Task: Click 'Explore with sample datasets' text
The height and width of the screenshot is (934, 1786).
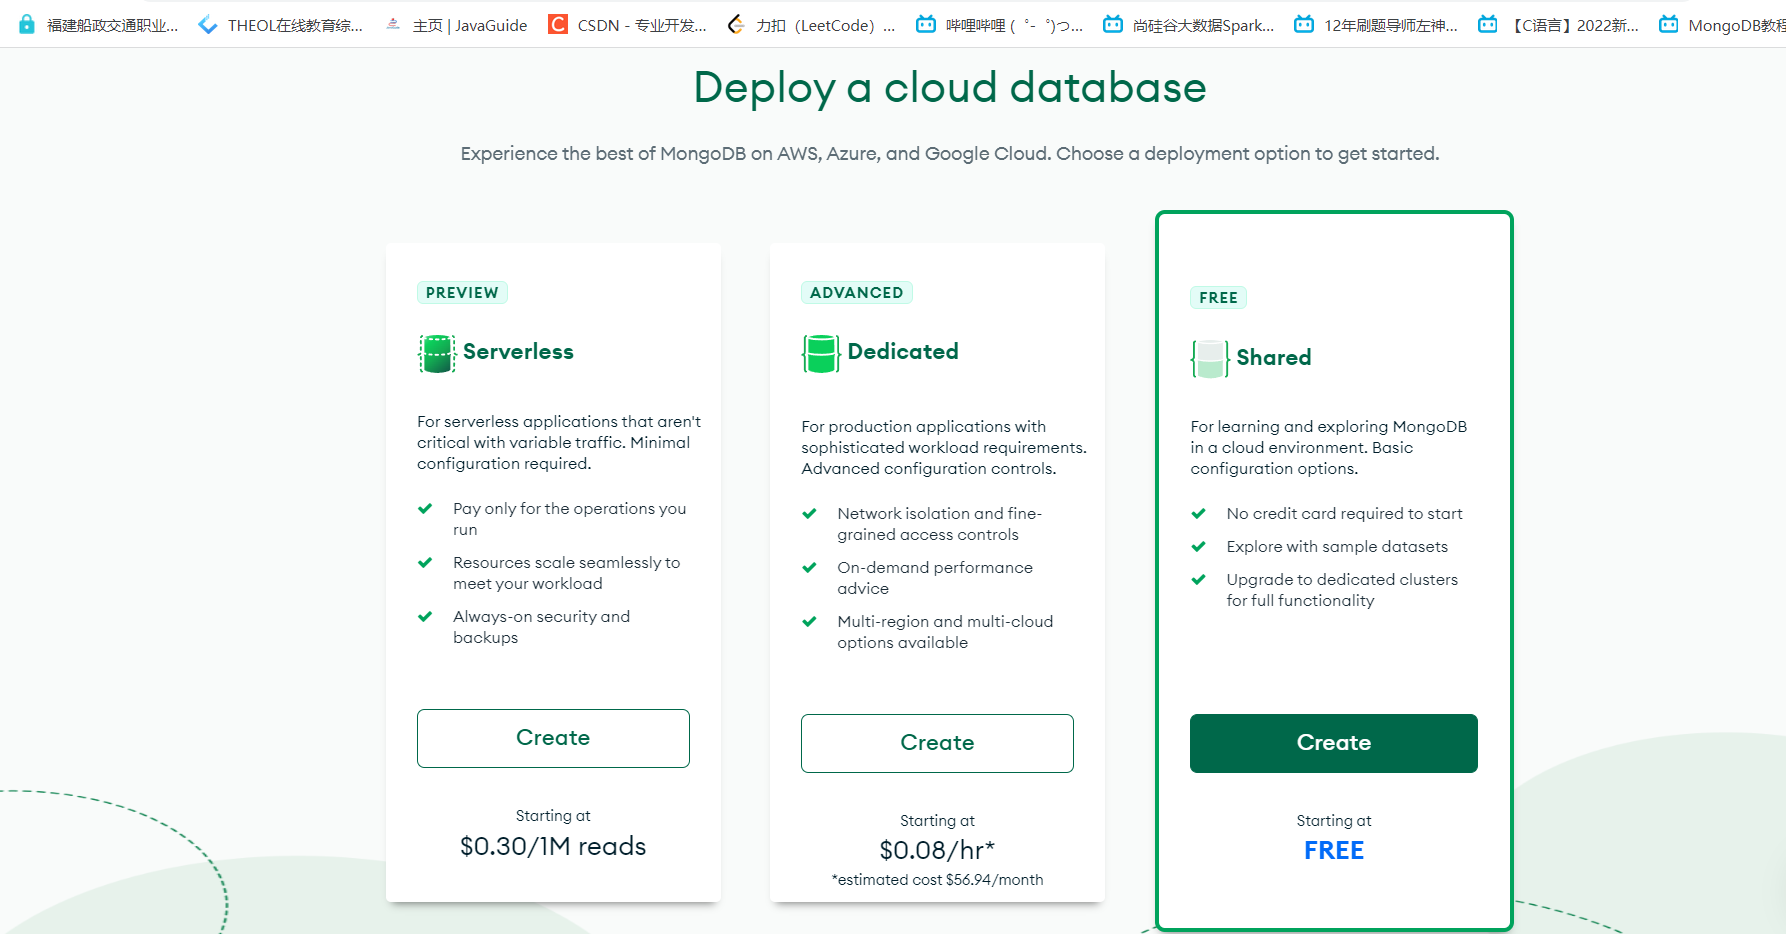Action: [x=1337, y=546]
